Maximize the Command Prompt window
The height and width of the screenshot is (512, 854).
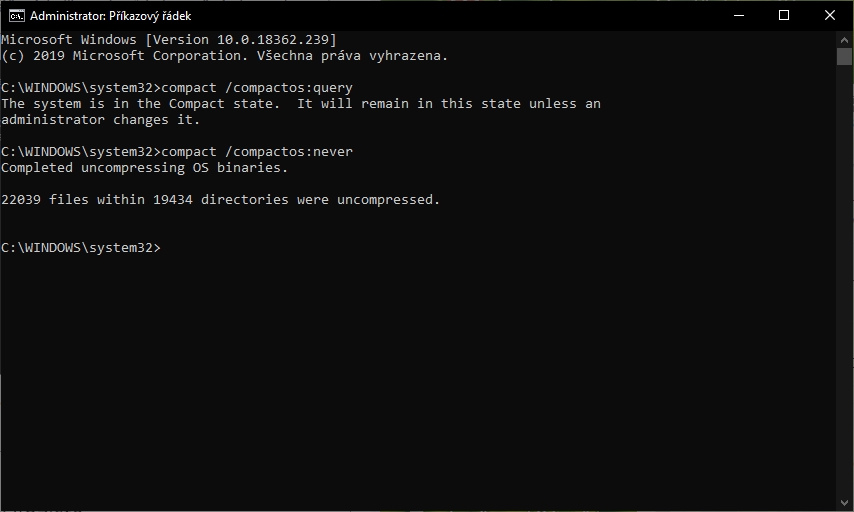[784, 15]
